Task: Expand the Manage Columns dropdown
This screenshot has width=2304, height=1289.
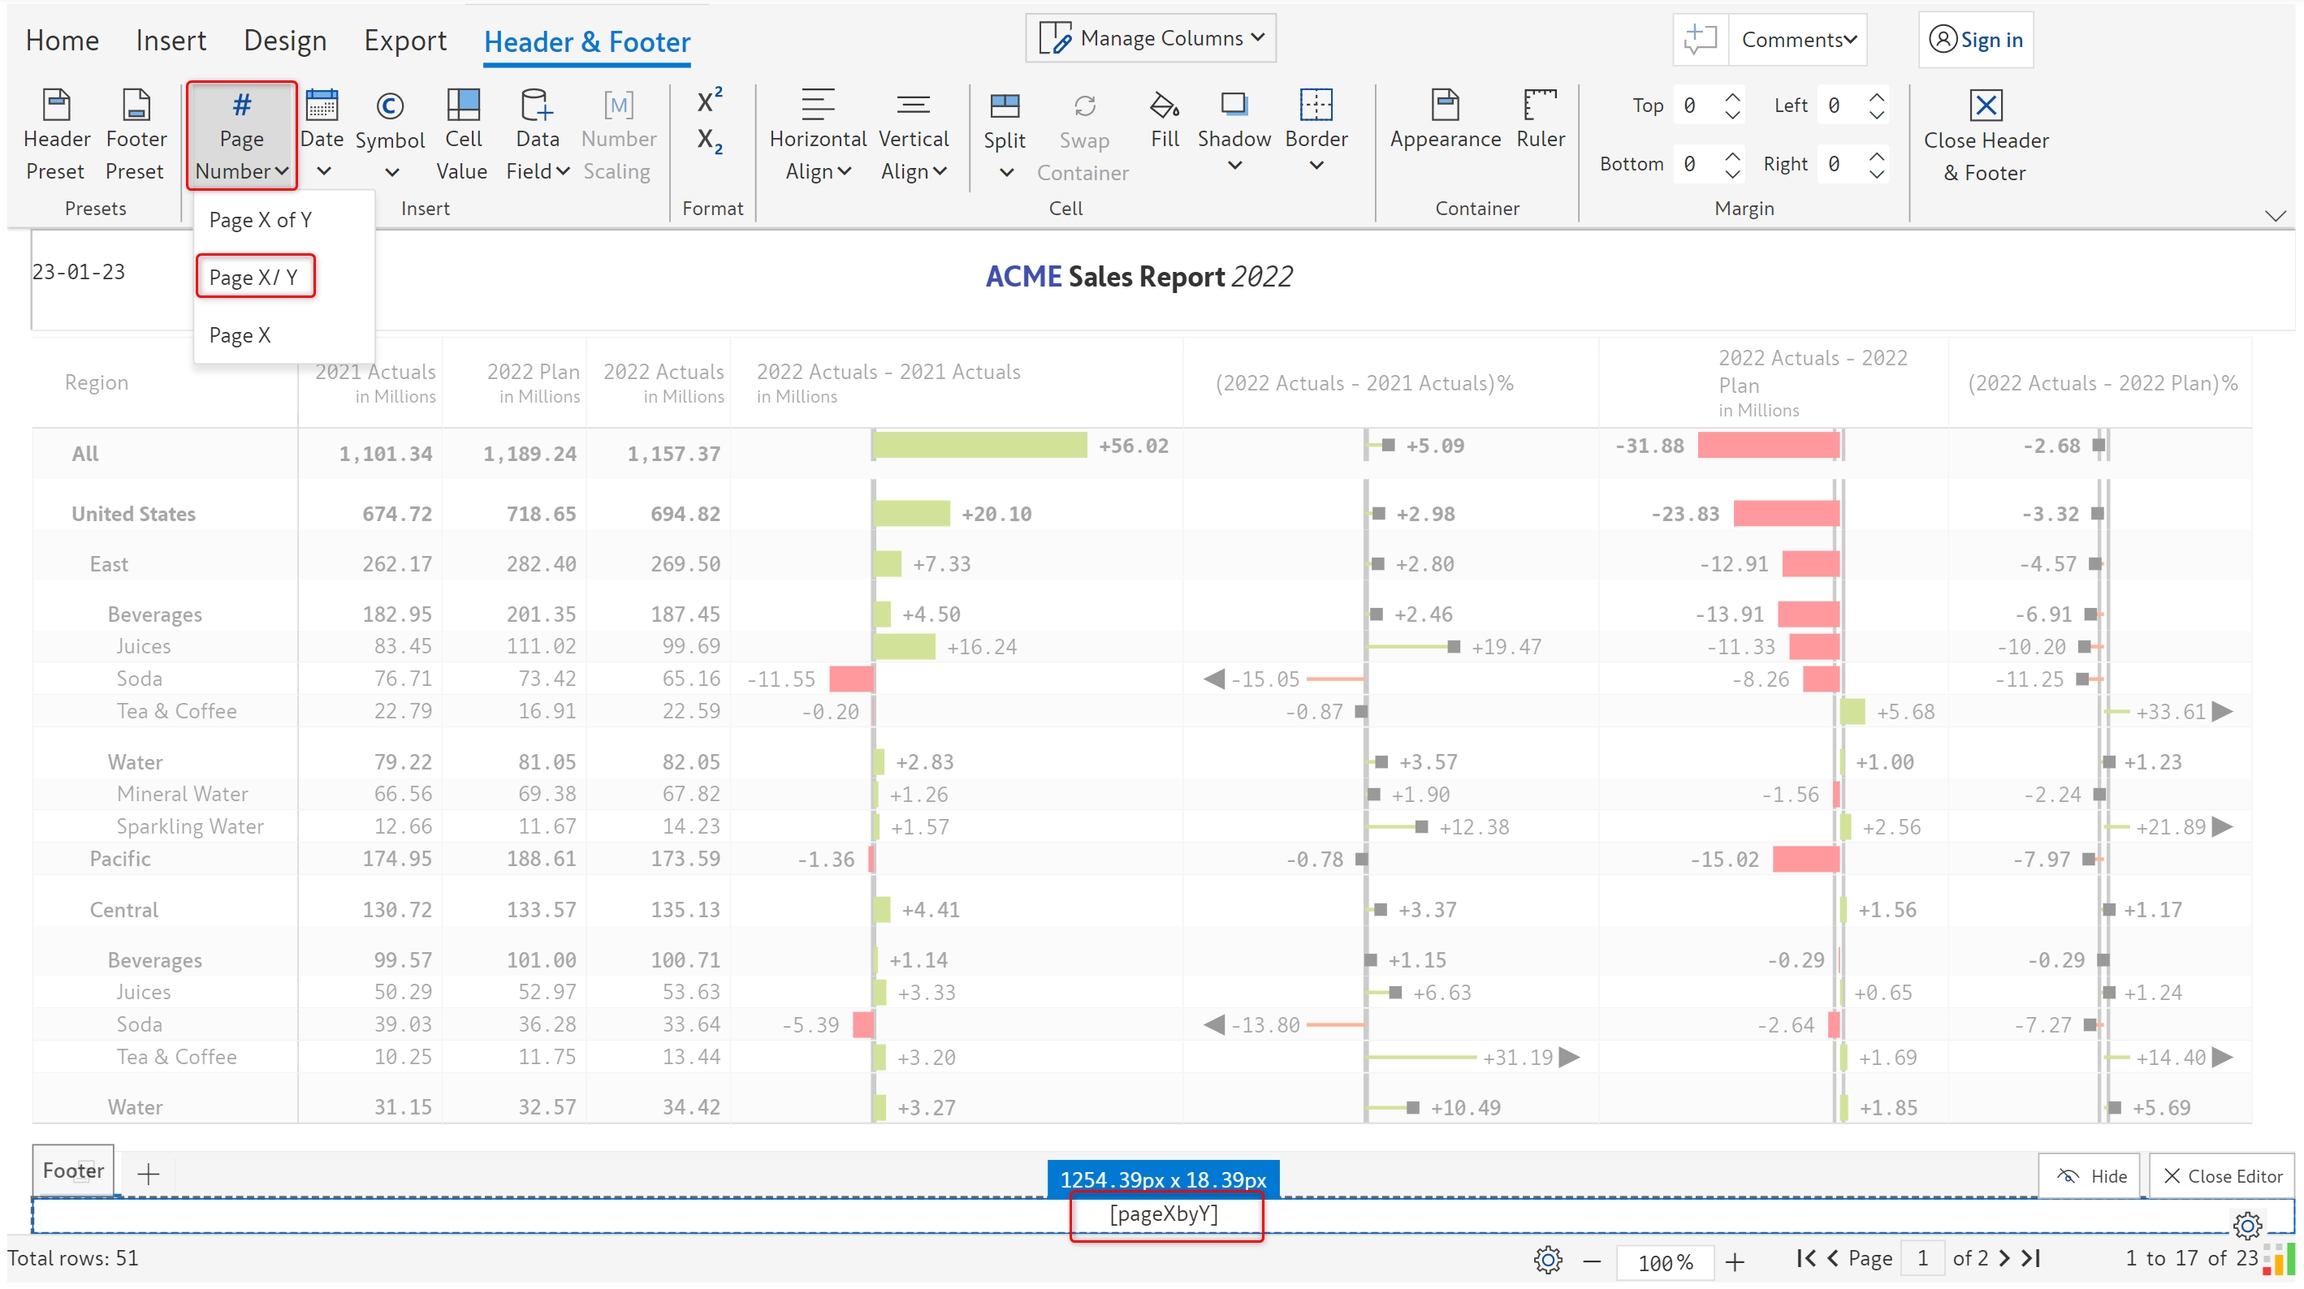Action: (1151, 38)
